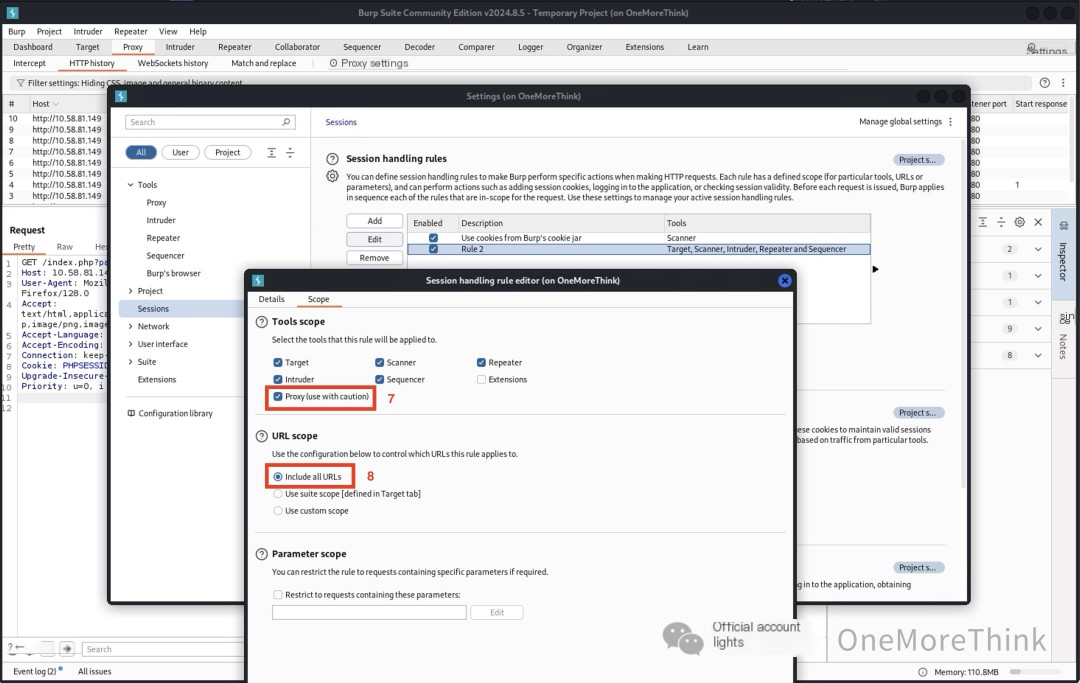Filter settings by User in Settings window
Image resolution: width=1080 pixels, height=683 pixels.
click(x=180, y=152)
